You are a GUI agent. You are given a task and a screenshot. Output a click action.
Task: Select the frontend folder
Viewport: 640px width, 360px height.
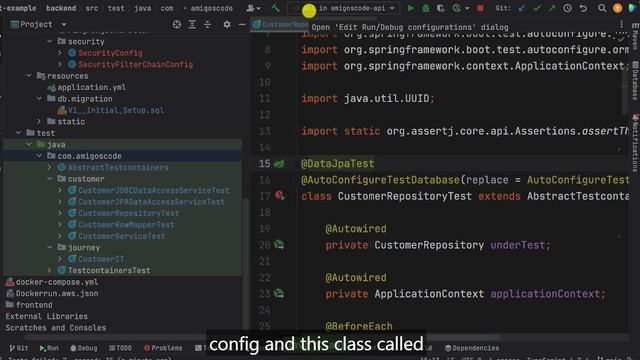[x=34, y=304]
